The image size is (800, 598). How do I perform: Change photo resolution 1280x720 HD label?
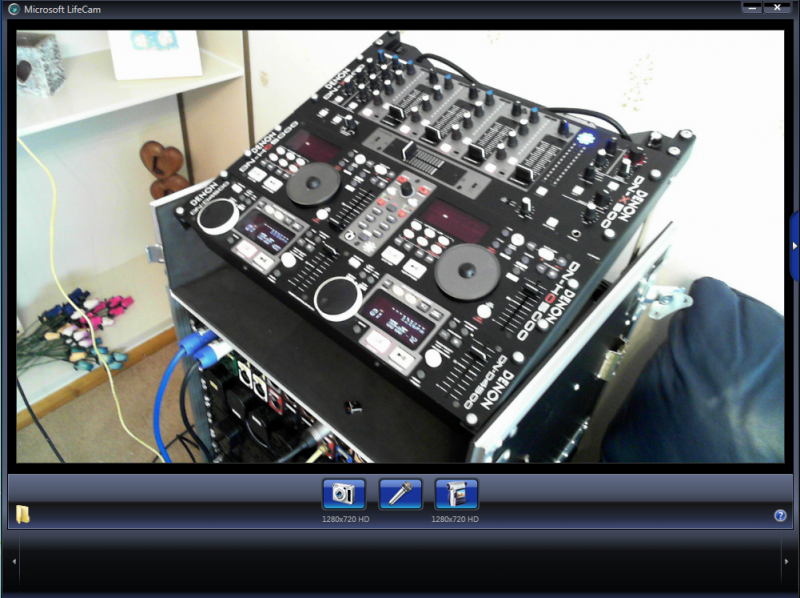(345, 519)
